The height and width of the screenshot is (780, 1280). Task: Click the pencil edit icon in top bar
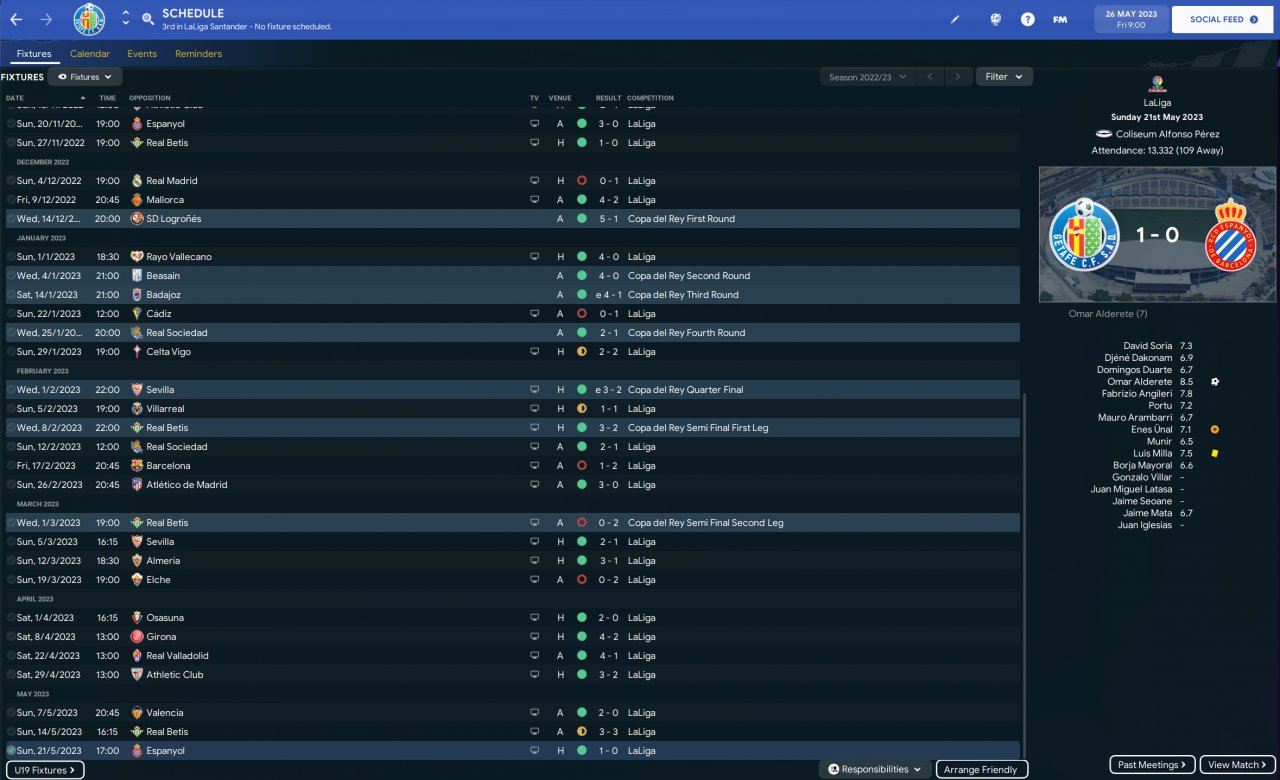955,19
